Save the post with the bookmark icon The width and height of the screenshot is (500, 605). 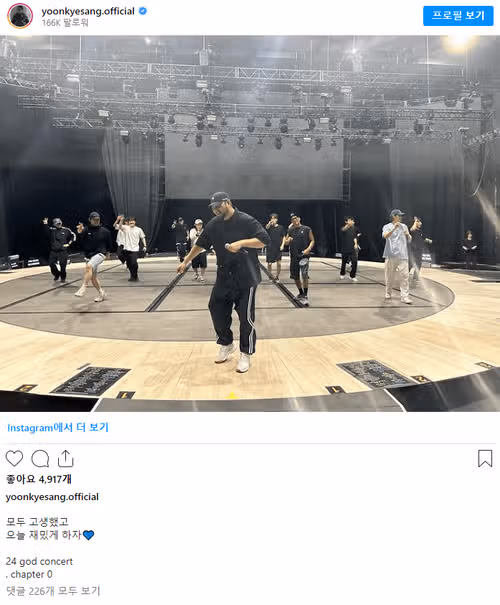[485, 458]
